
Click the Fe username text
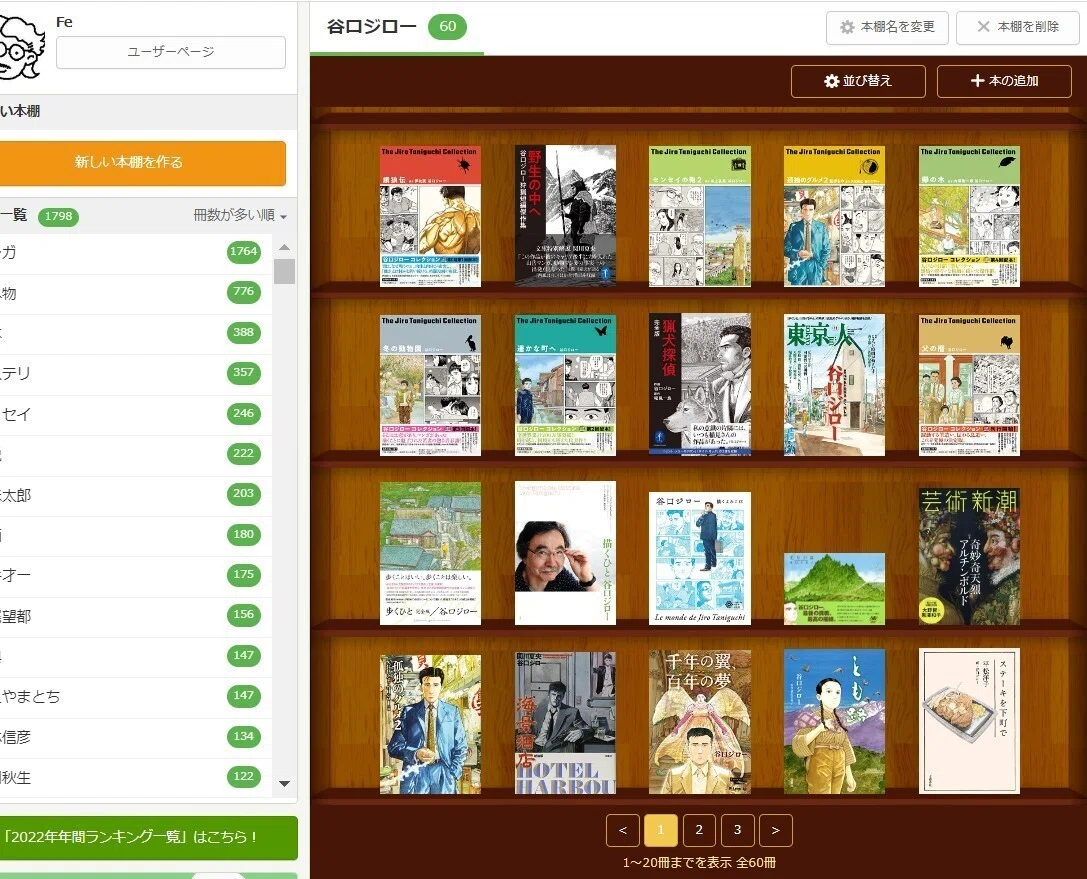point(64,22)
